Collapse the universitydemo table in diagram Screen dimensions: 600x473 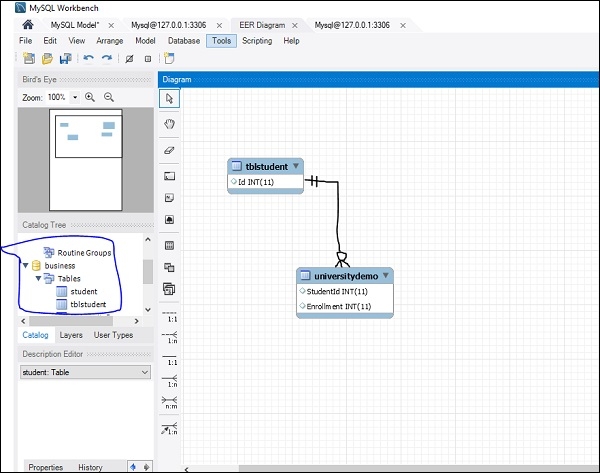(386, 276)
